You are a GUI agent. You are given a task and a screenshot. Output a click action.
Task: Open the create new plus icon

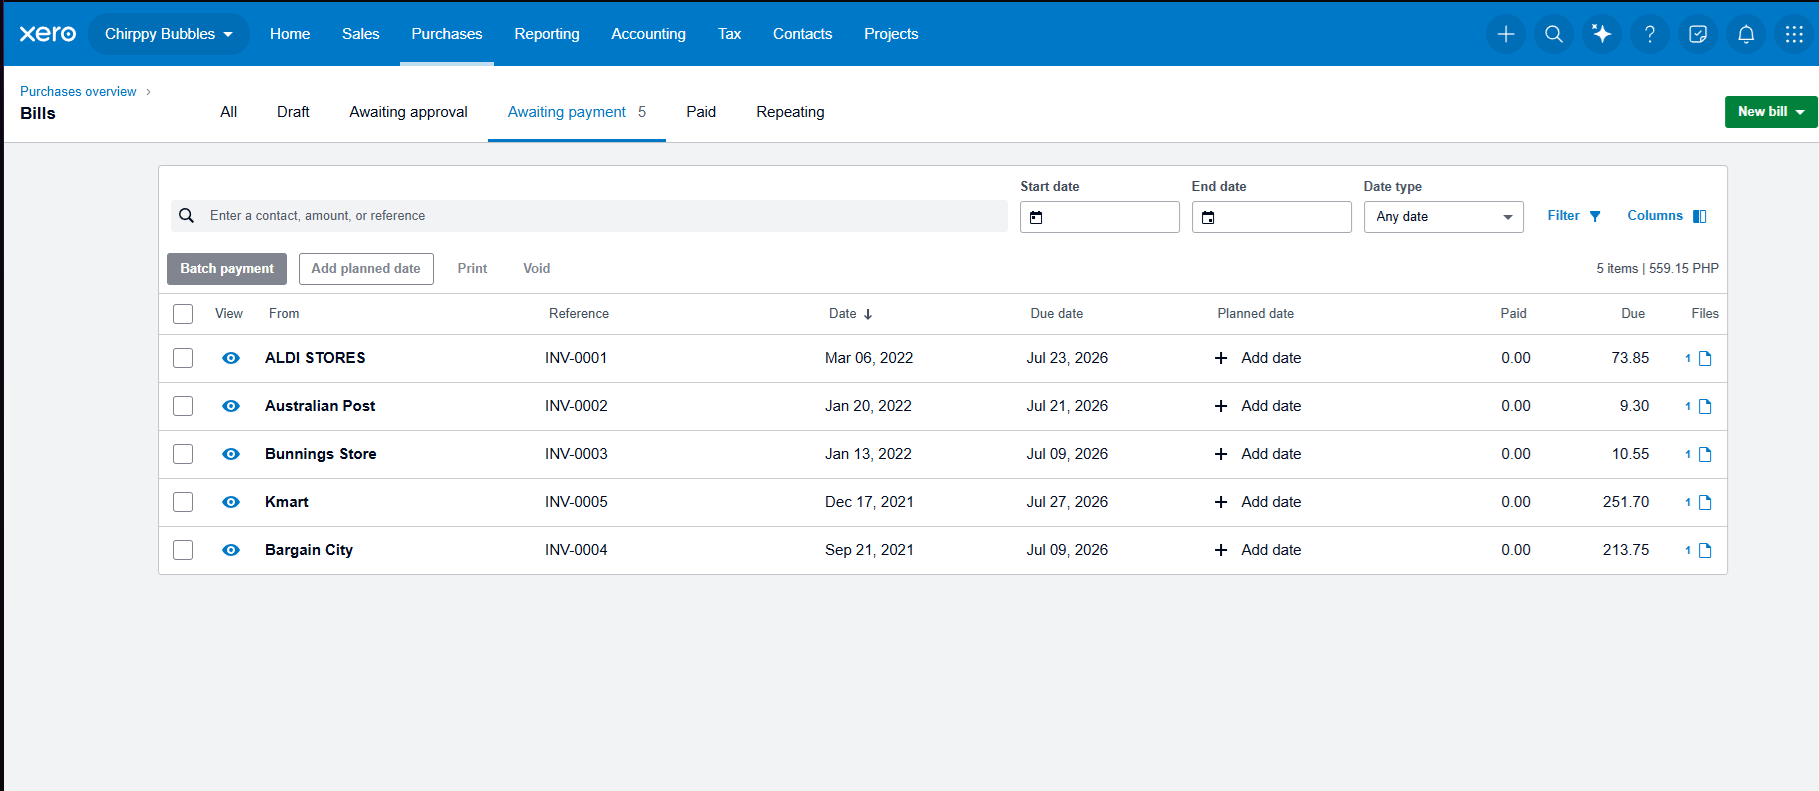pyautogui.click(x=1505, y=34)
